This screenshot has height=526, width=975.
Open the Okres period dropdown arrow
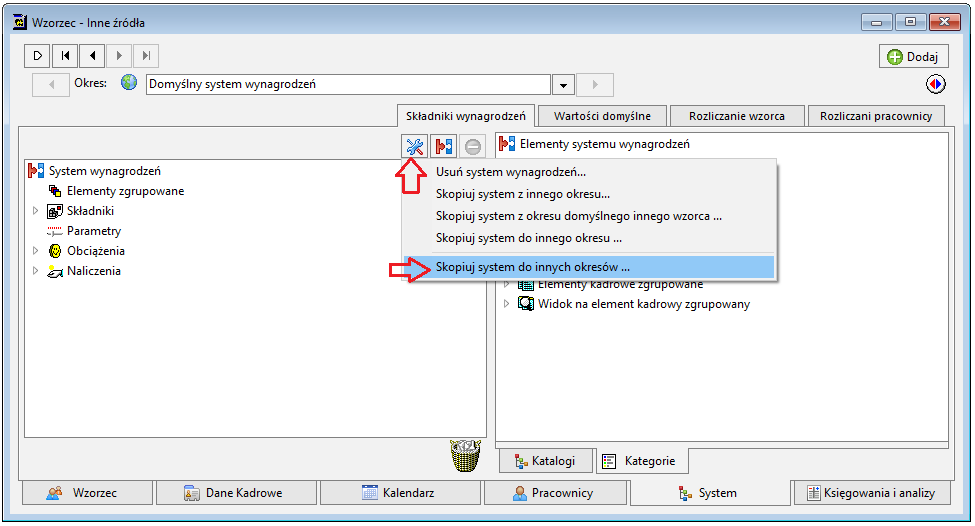pos(563,85)
